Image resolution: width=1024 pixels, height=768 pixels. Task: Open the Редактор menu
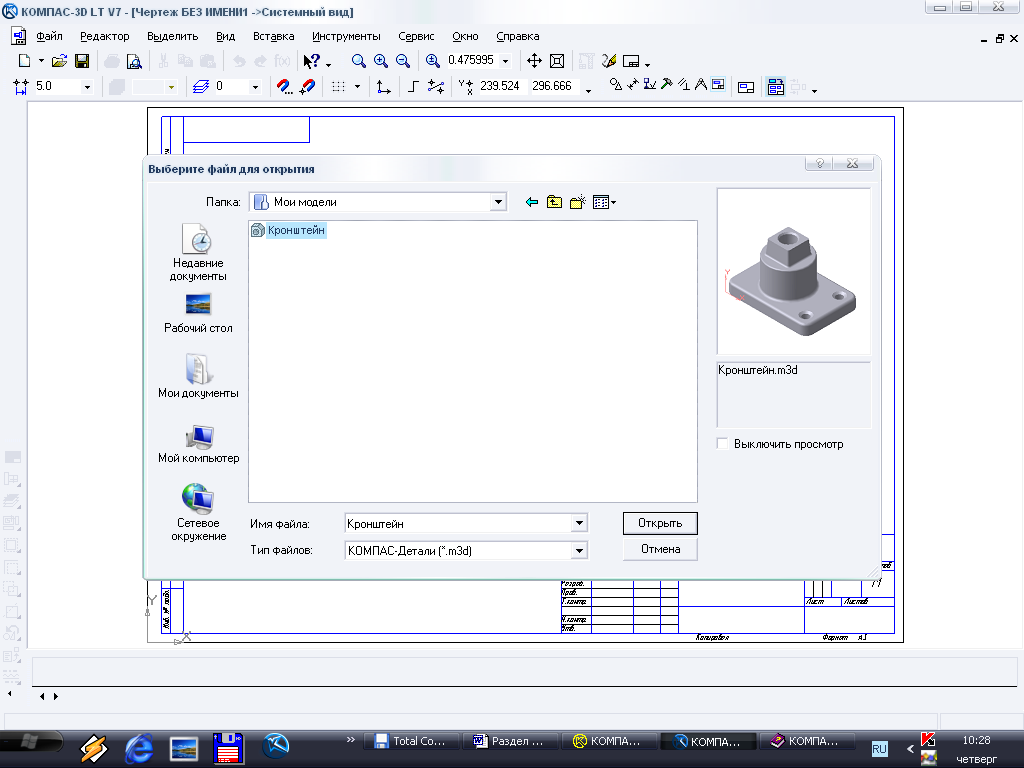(104, 37)
